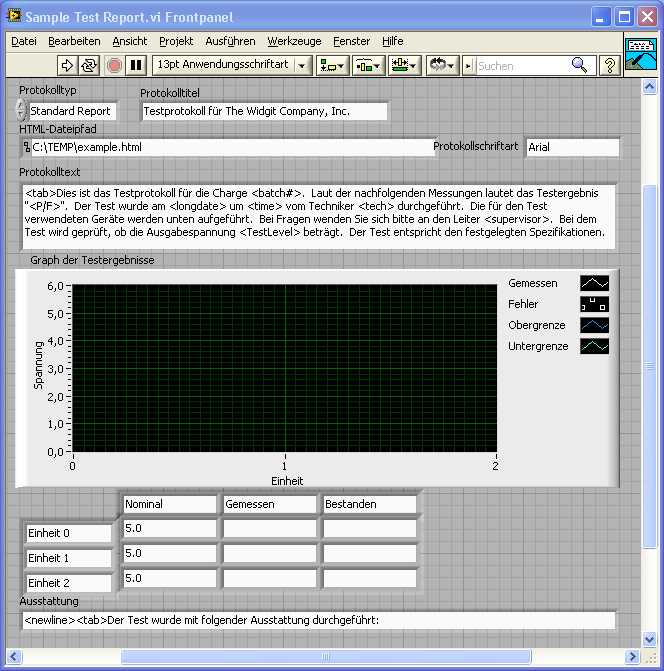Open the Reorder dropdown in the toolbar
The height and width of the screenshot is (671, 664).
(x=442, y=65)
